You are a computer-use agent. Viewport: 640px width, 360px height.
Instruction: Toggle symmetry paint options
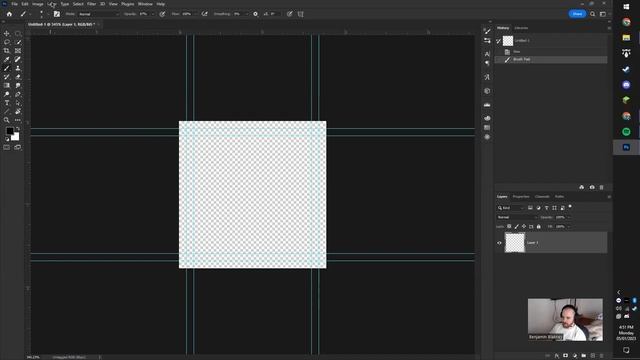point(301,14)
